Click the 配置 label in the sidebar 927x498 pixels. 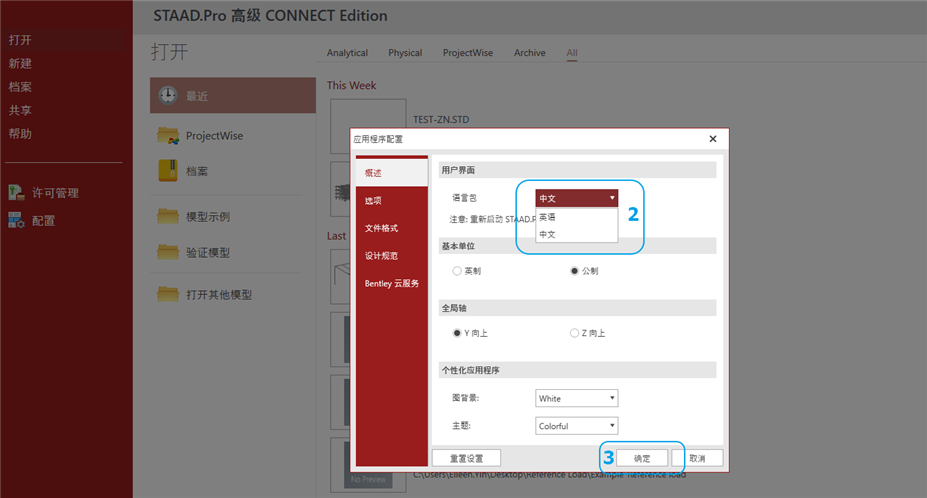(x=43, y=221)
